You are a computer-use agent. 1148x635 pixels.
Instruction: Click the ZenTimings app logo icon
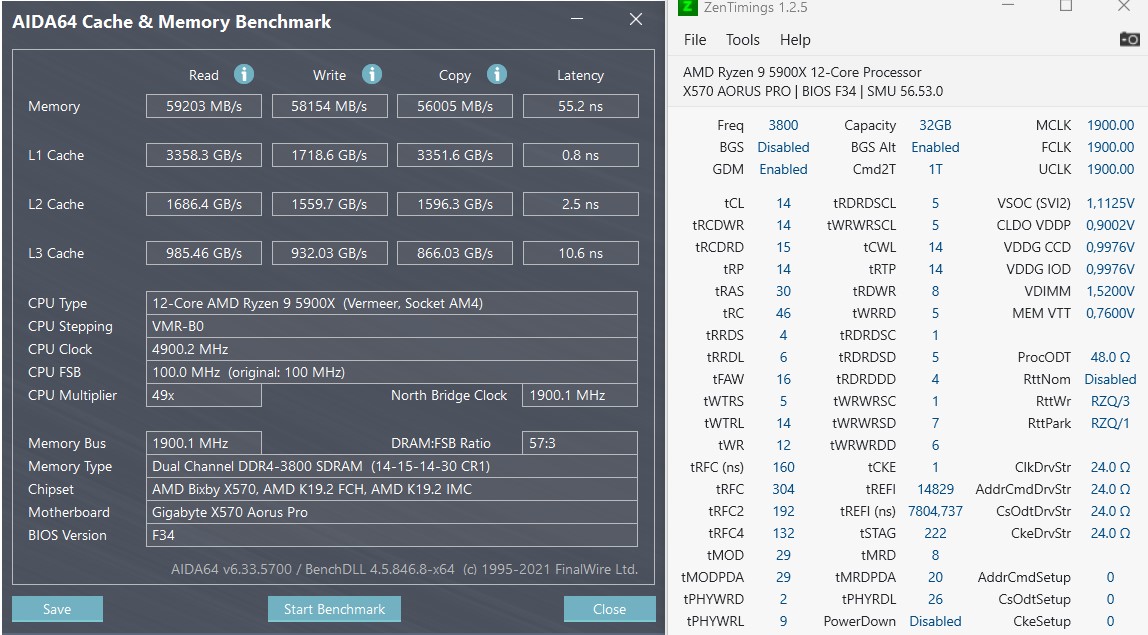pyautogui.click(x=687, y=7)
